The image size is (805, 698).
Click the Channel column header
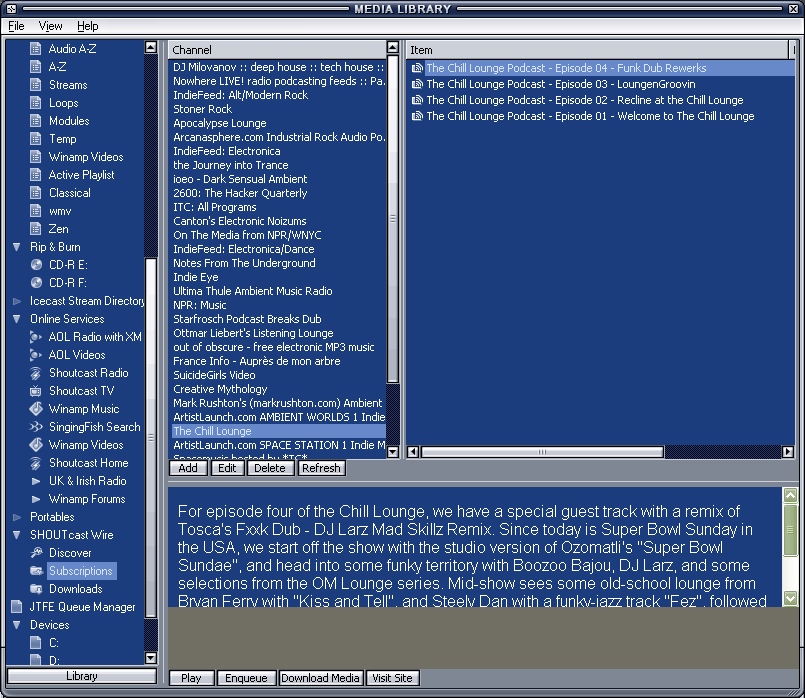[277, 50]
